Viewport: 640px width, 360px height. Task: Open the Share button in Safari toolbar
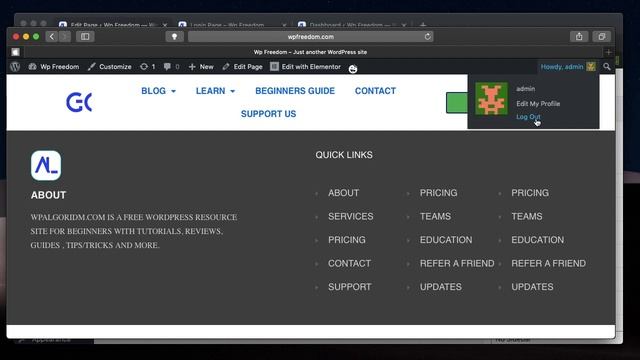pos(579,37)
